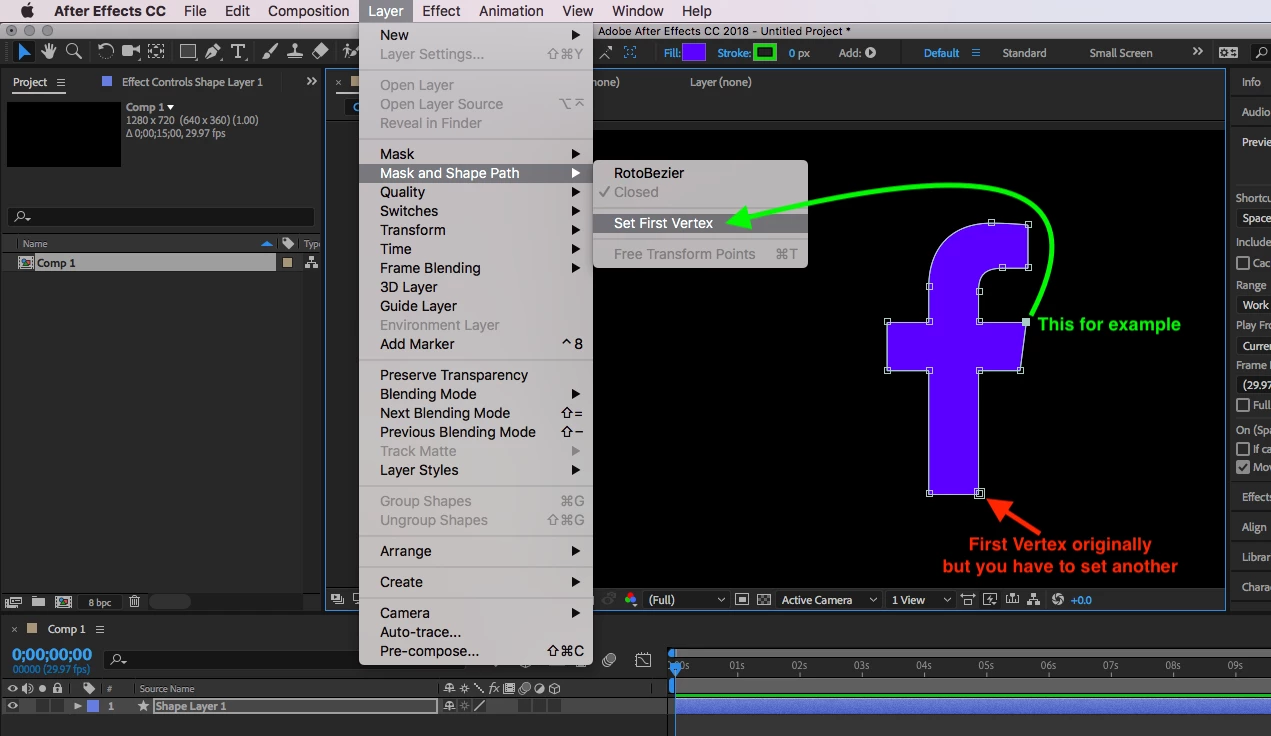Viewport: 1271px width, 736px height.
Task: Create a new composition from Project panel
Action: tap(63, 602)
